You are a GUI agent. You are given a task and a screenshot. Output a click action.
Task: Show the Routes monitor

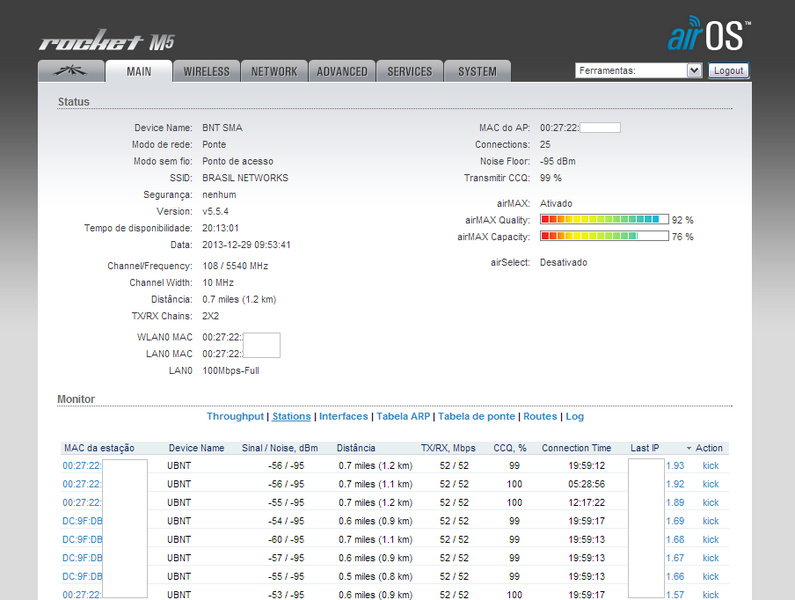[x=540, y=416]
